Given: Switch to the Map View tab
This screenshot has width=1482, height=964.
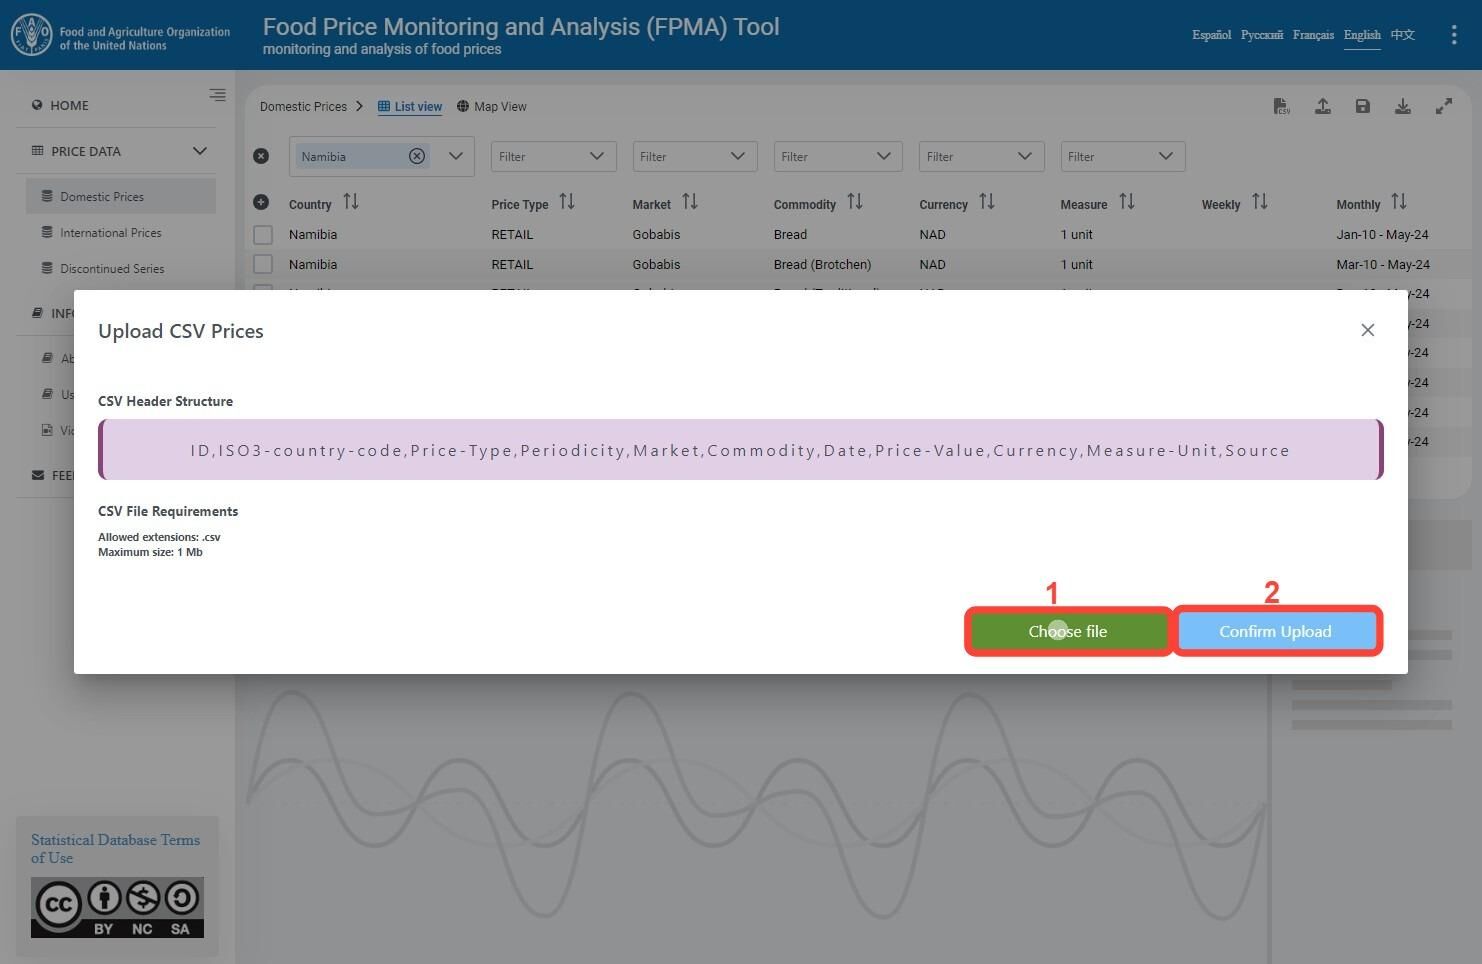Looking at the screenshot, I should [492, 107].
